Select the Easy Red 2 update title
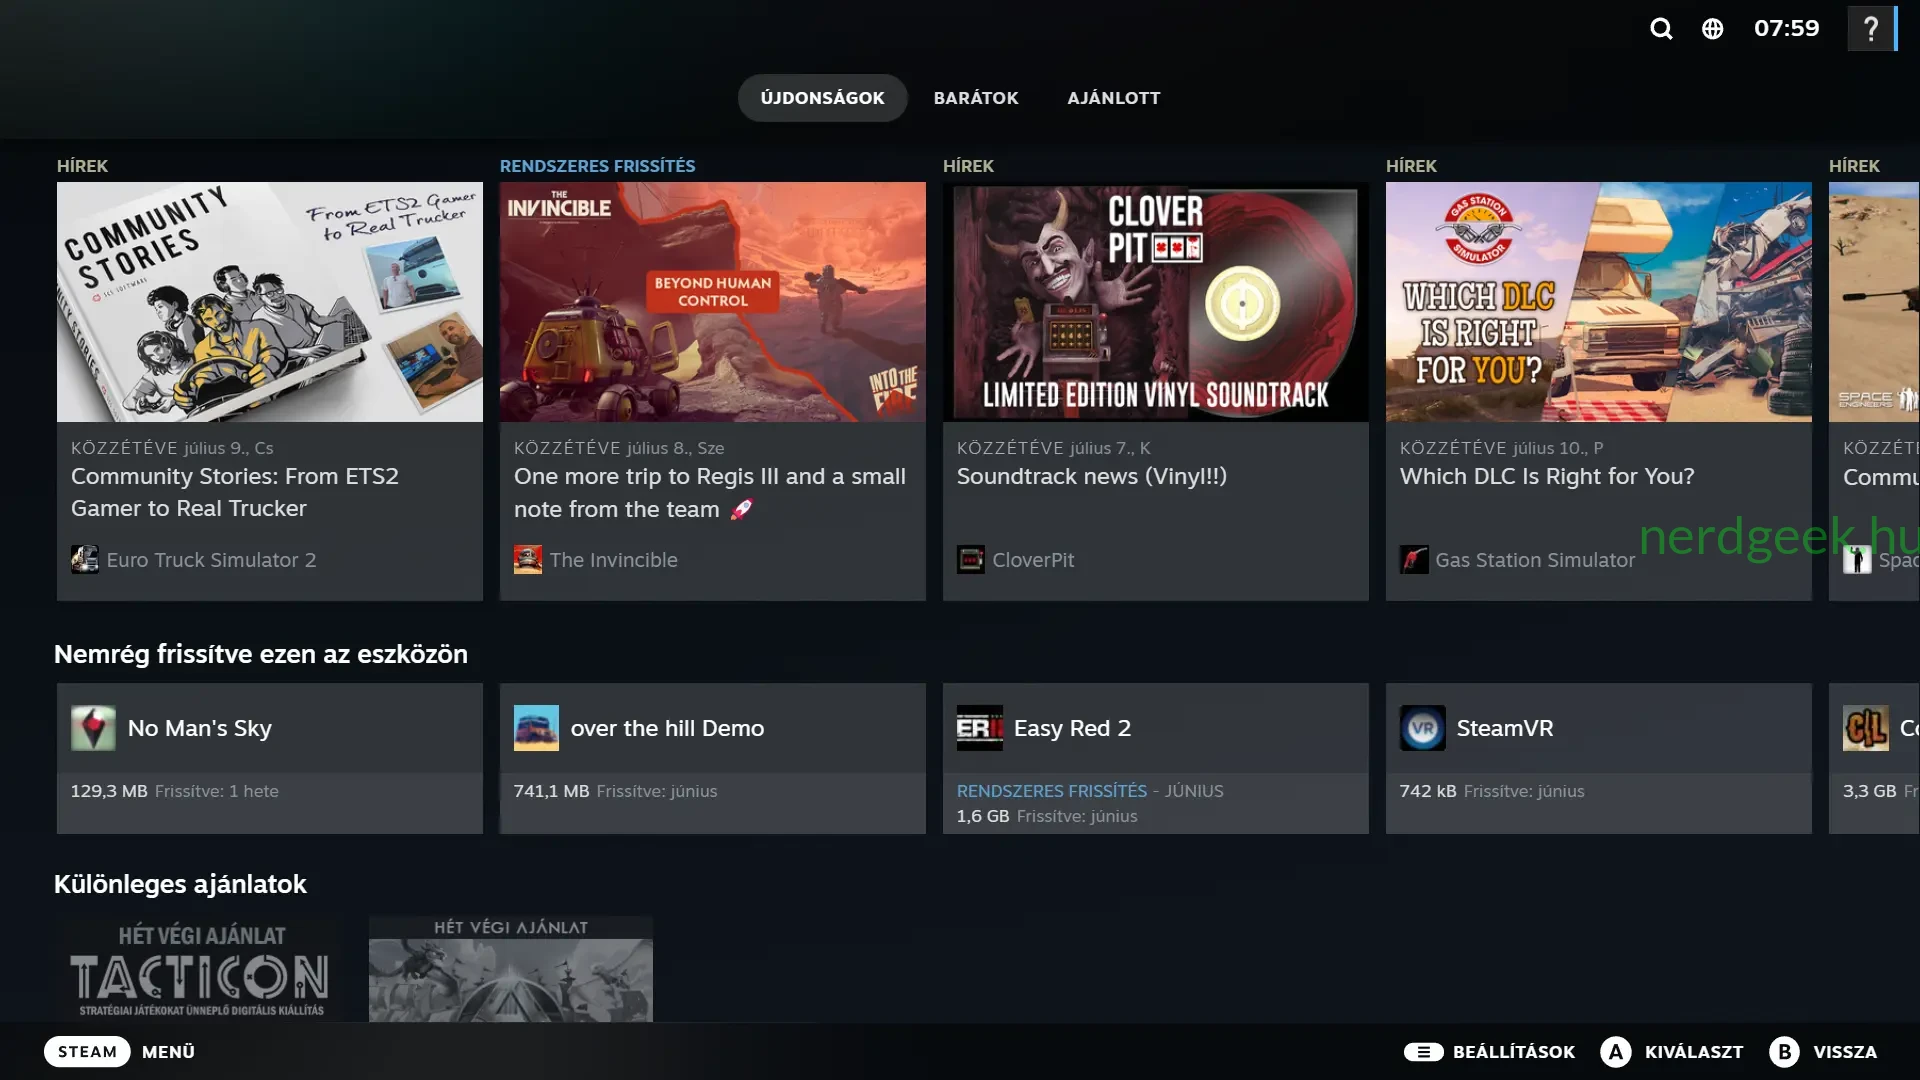Viewport: 1920px width, 1080px height. [1072, 728]
